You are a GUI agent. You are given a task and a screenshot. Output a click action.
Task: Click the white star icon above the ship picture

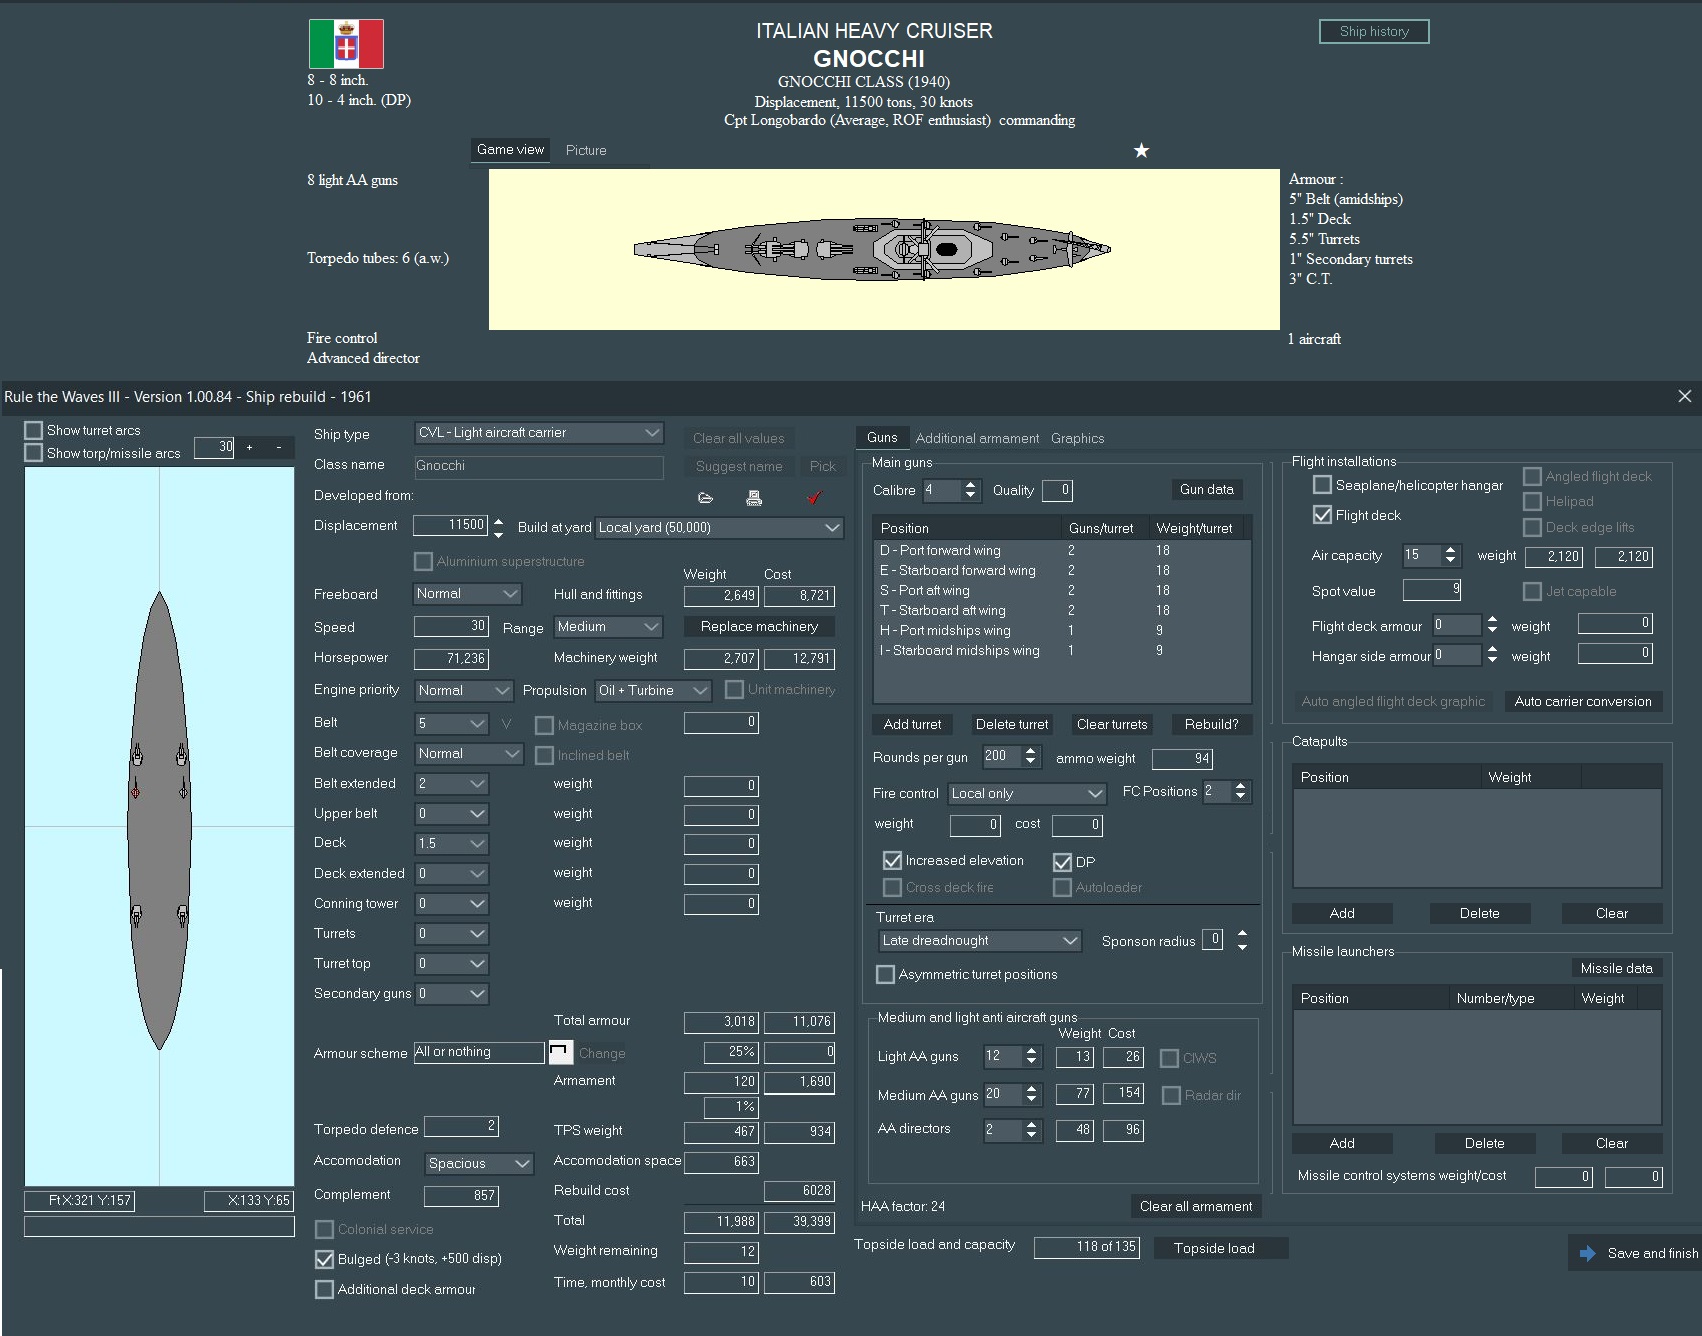(x=1141, y=150)
